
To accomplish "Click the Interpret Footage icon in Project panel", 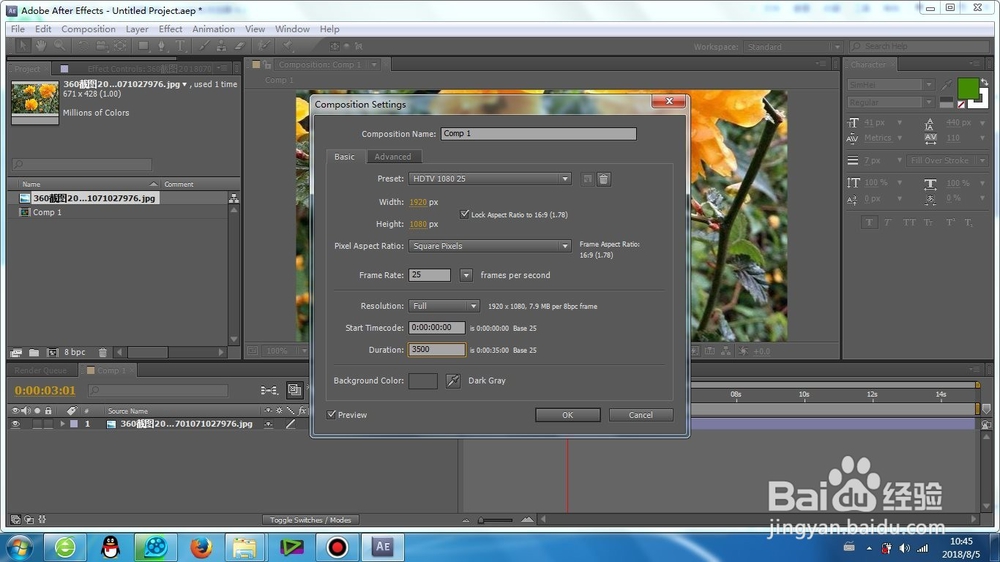I will 16,352.
